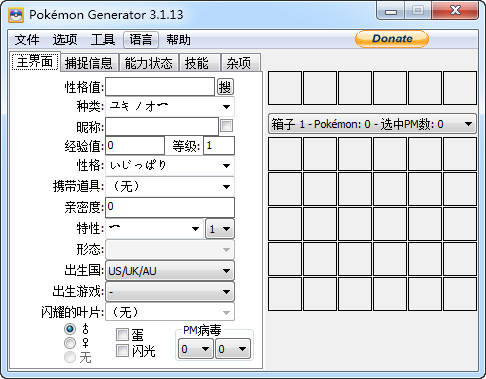This screenshot has width=486, height=379.
Task: Click the bottom-right slot of the box grid
Action: (460, 294)
